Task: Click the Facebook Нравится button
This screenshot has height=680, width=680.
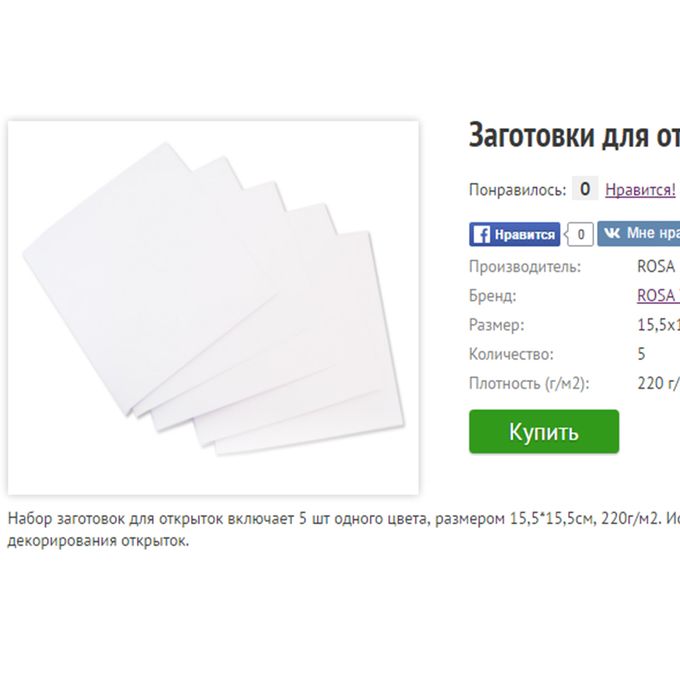Action: 514,234
